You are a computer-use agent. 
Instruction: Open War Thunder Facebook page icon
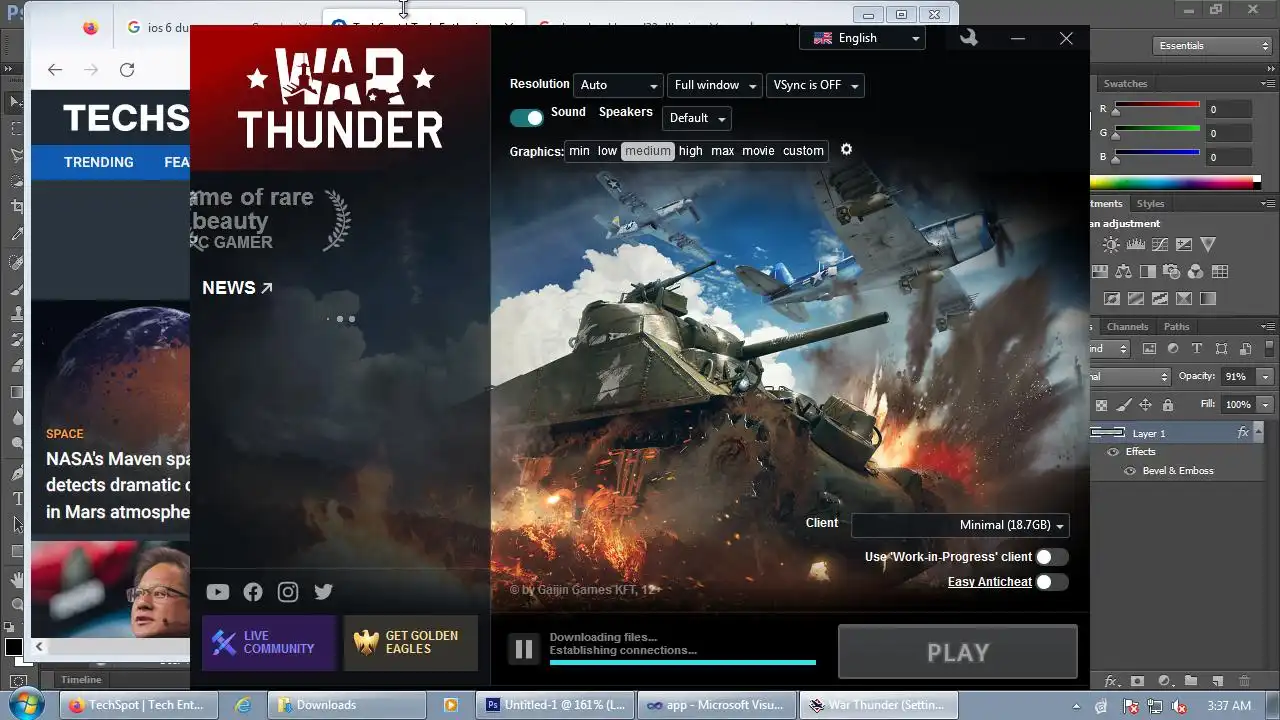(x=253, y=592)
